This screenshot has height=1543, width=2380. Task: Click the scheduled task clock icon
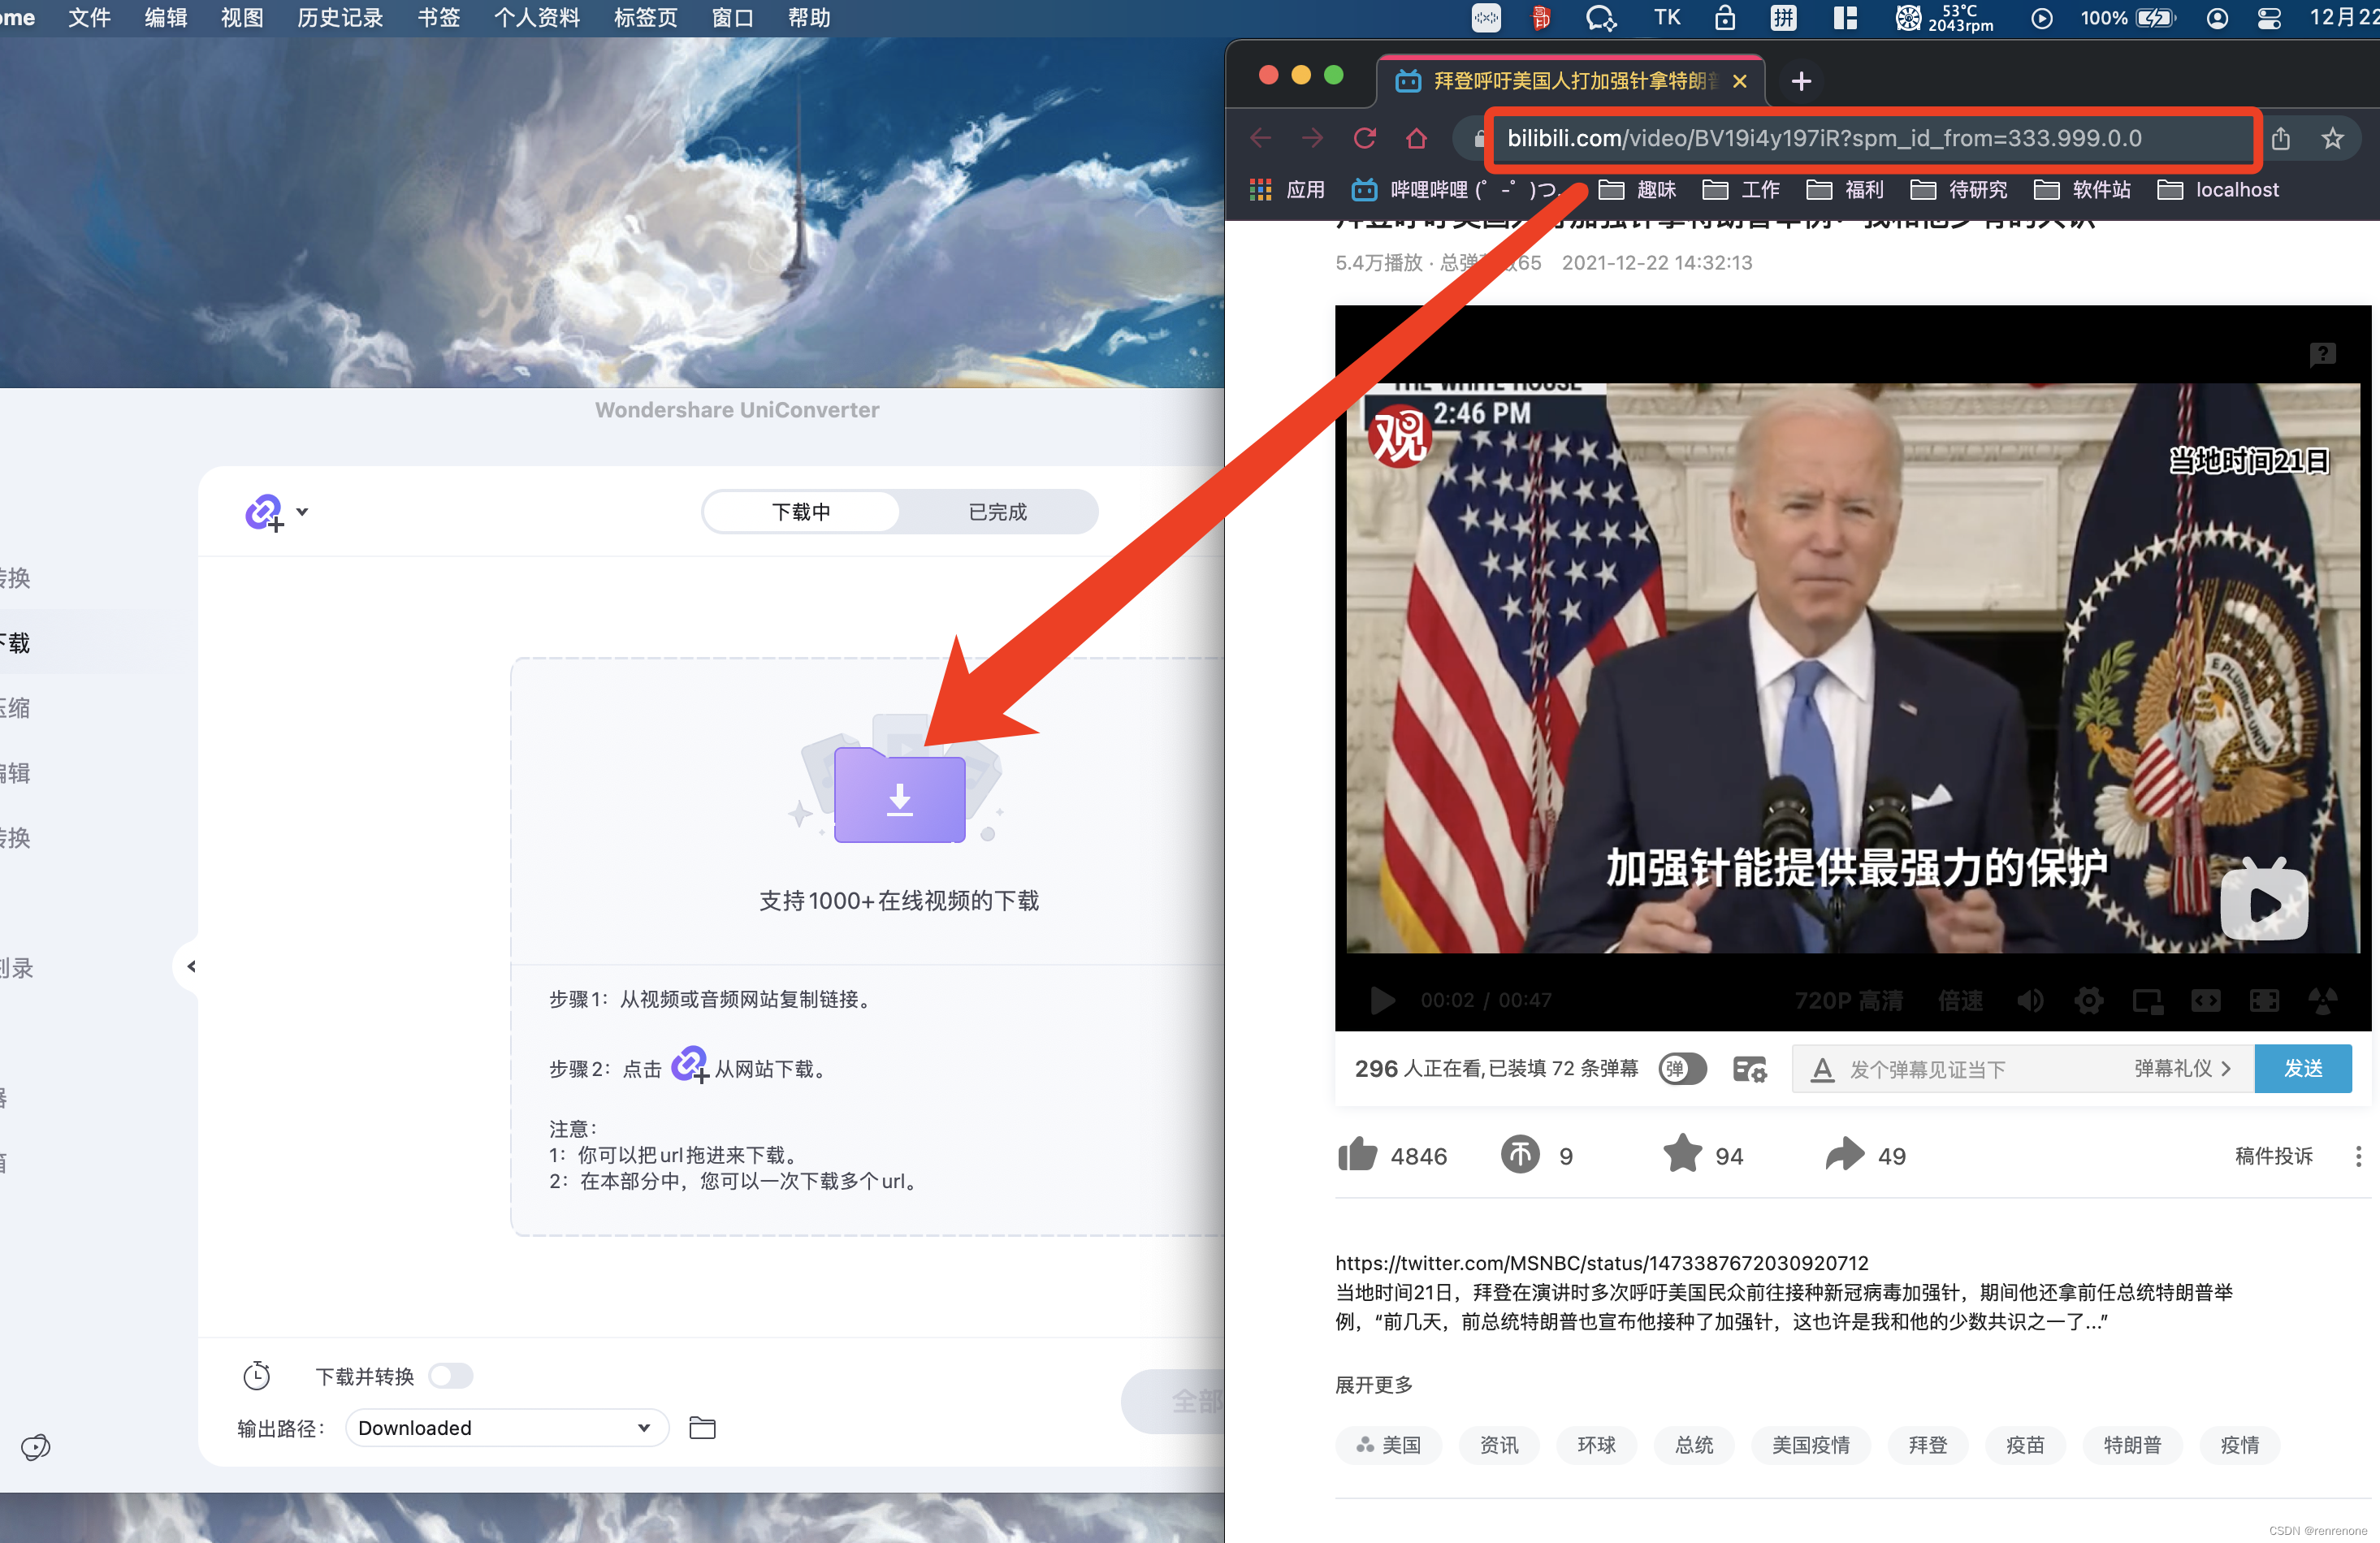point(257,1376)
